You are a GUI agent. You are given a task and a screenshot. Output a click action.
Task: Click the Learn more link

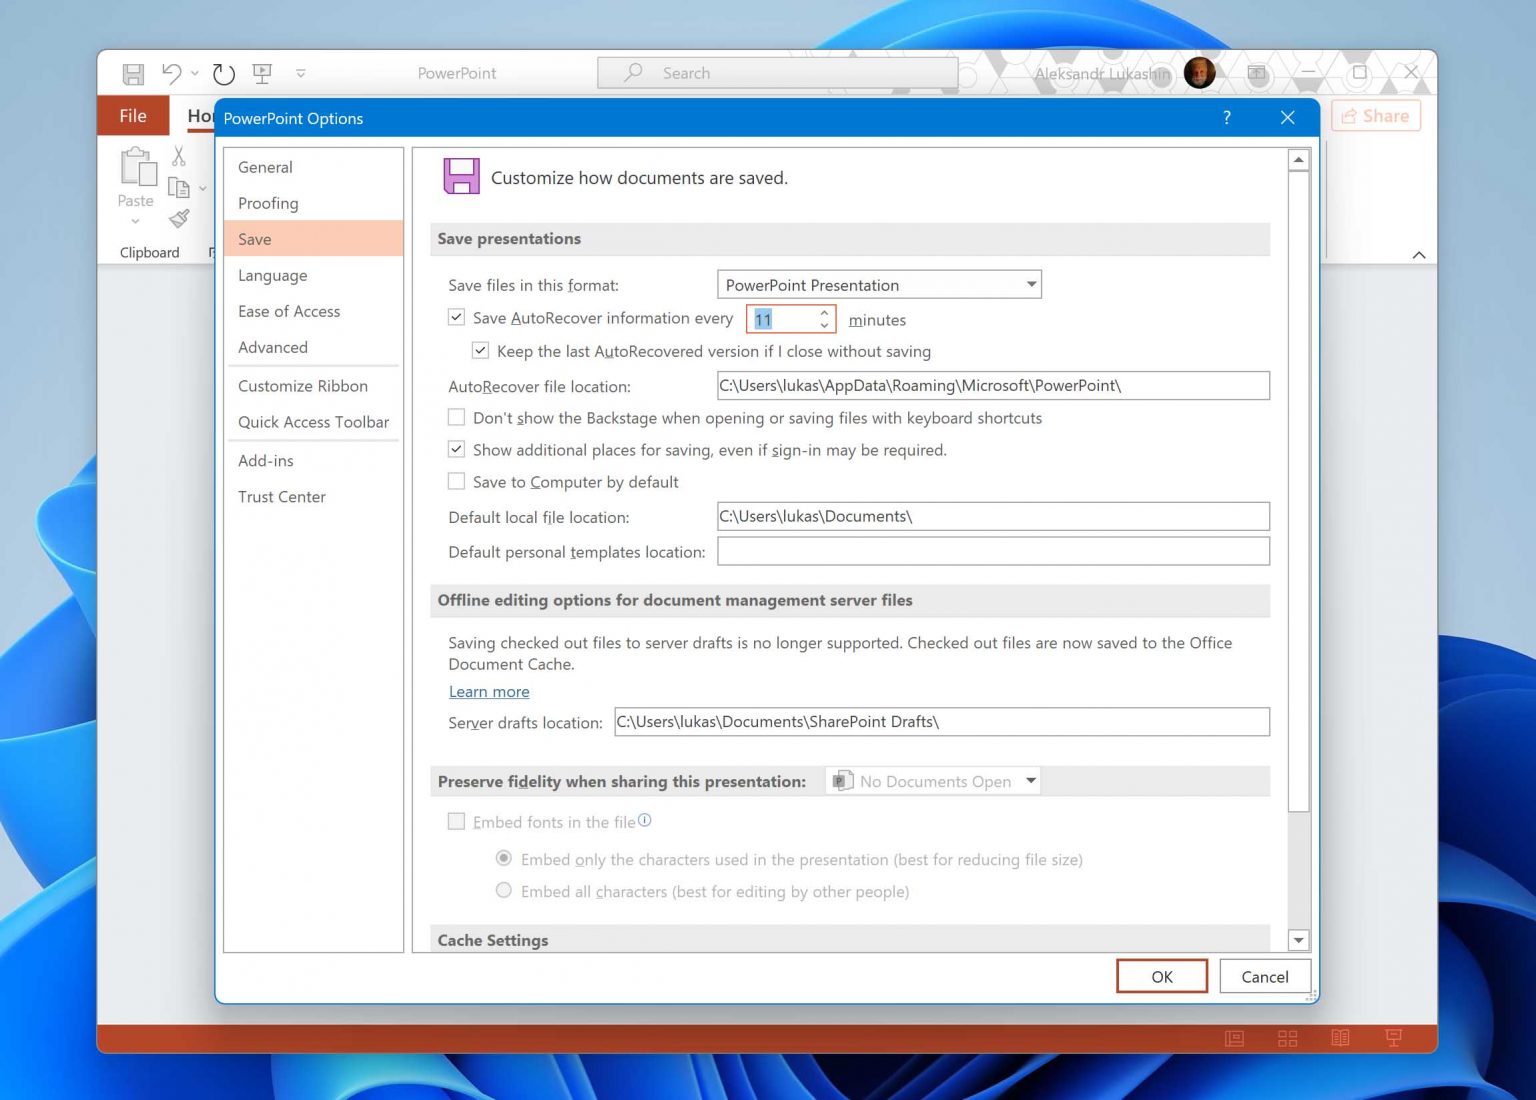(x=489, y=691)
